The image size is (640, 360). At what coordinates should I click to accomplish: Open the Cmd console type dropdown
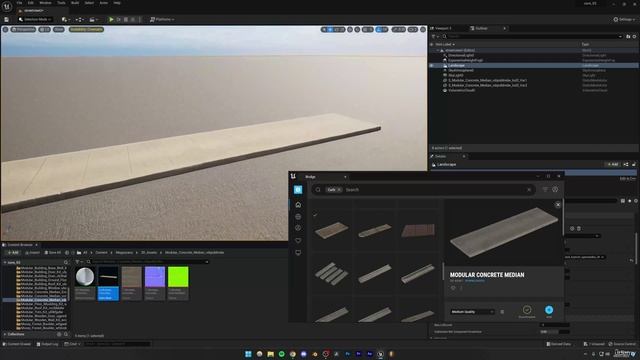(x=72, y=344)
